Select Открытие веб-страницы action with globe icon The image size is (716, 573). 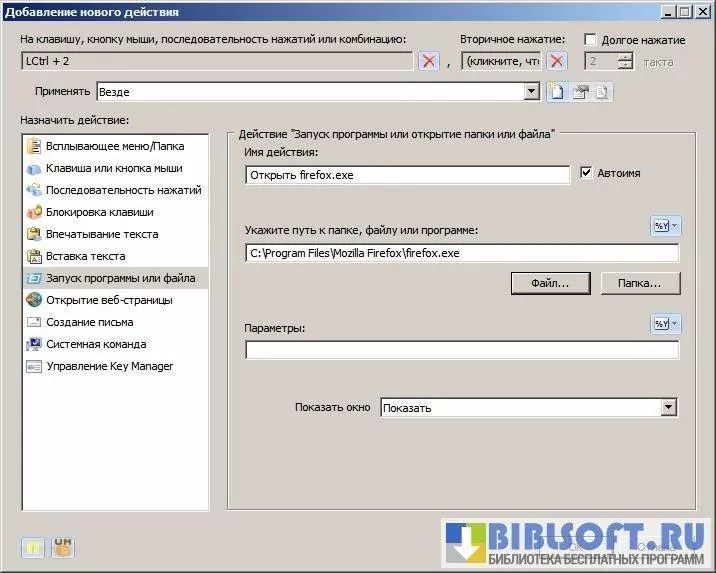(x=109, y=300)
